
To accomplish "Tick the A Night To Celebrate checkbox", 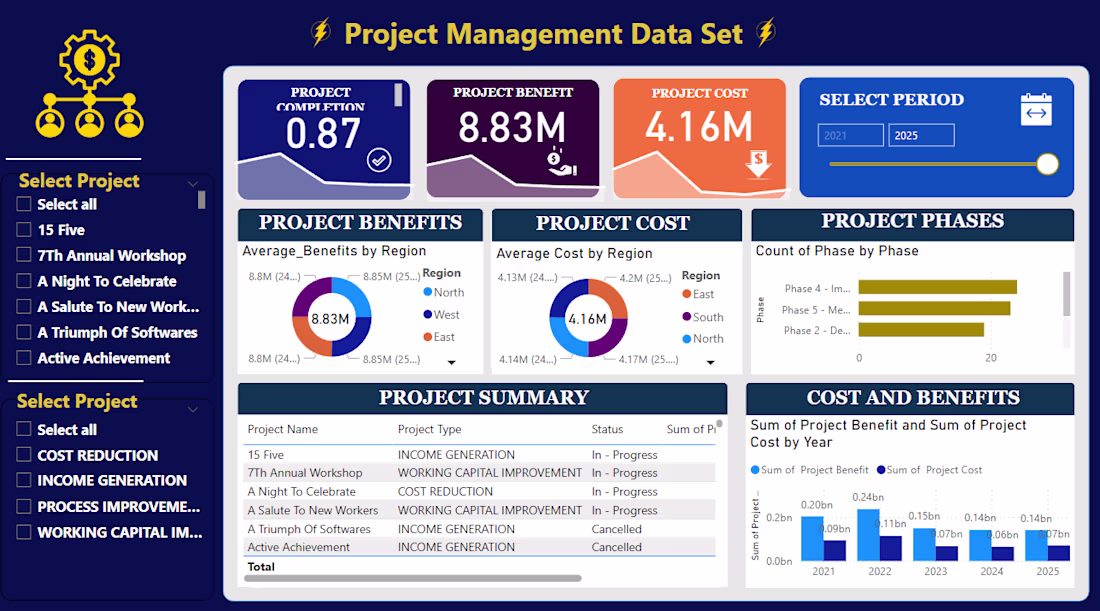I will [24, 281].
